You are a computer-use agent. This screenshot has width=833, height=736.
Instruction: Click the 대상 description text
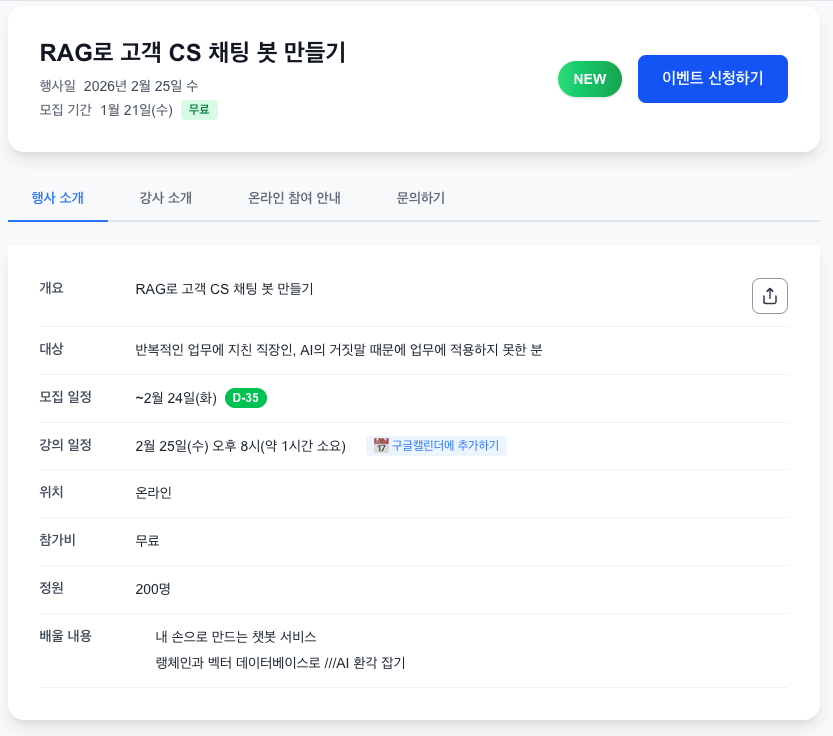[338, 350]
